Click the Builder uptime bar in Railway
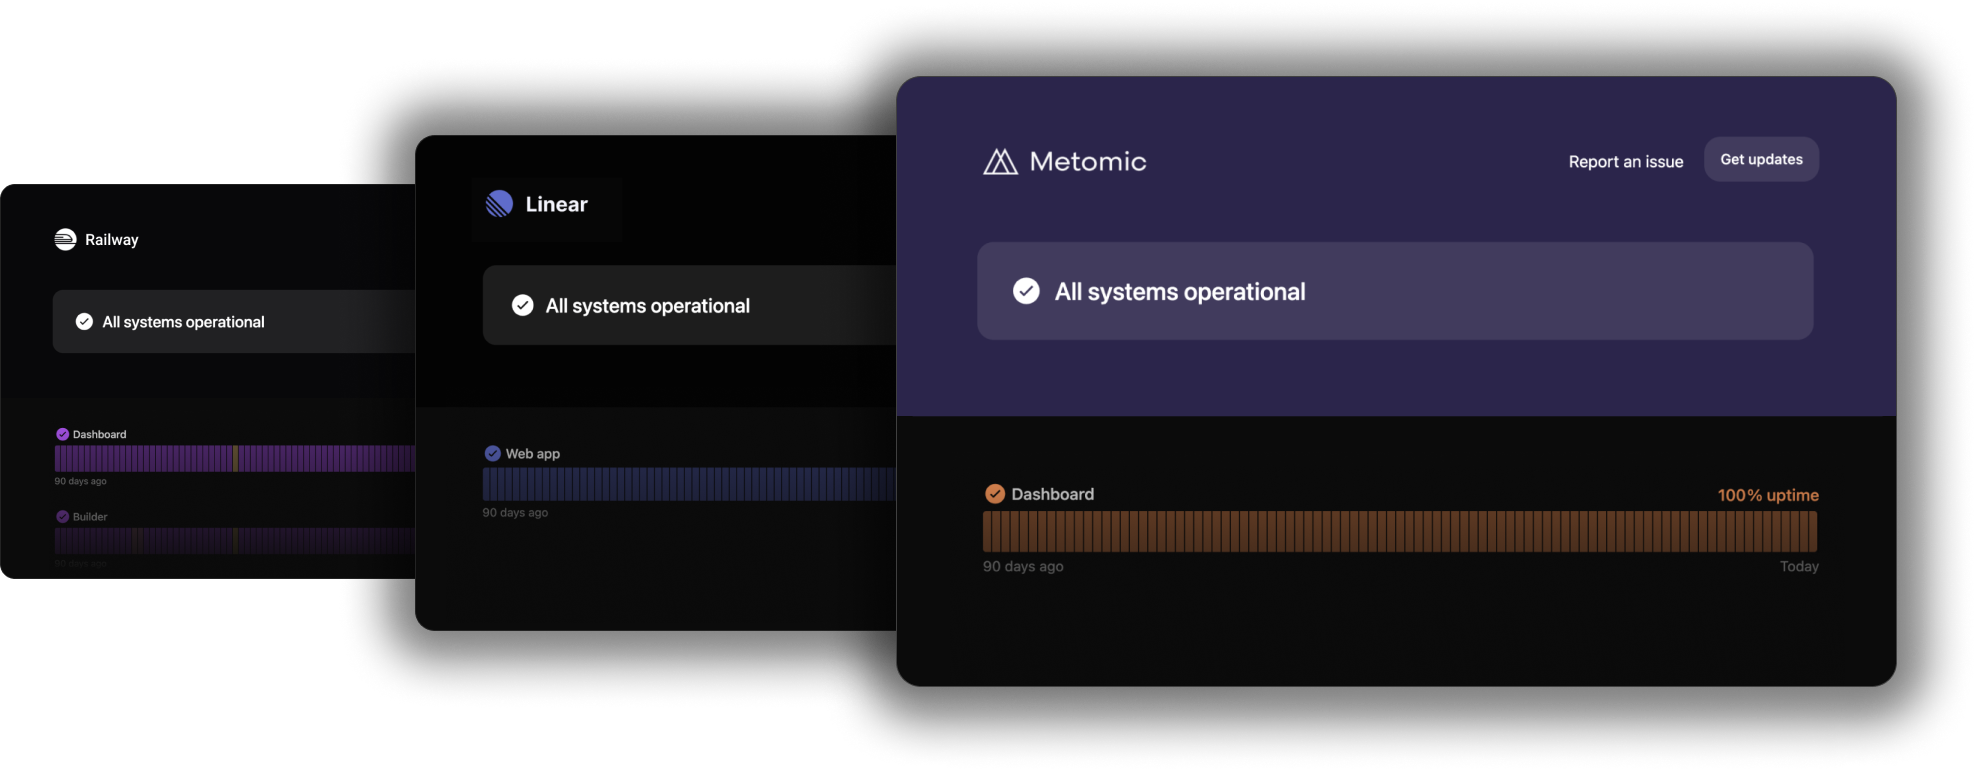Image resolution: width=1977 pixels, height=771 pixels. point(235,541)
